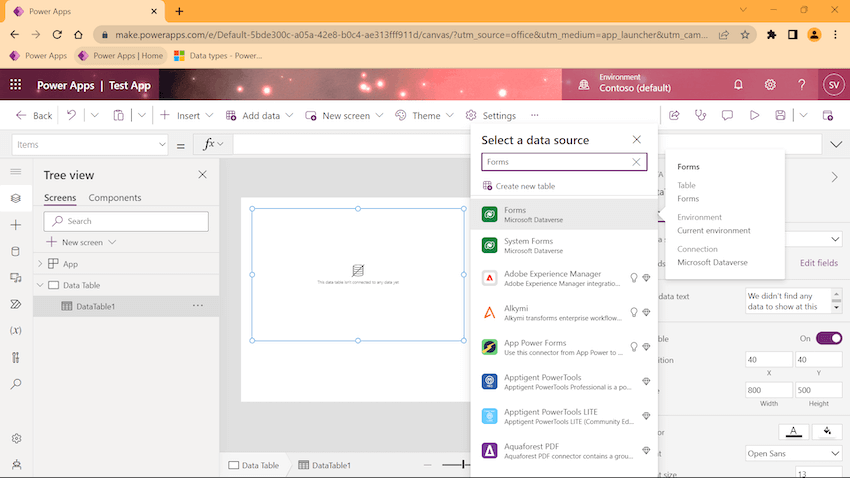850x478 pixels.
Task: Open Power Apps settings gear in header
Action: click(770, 85)
